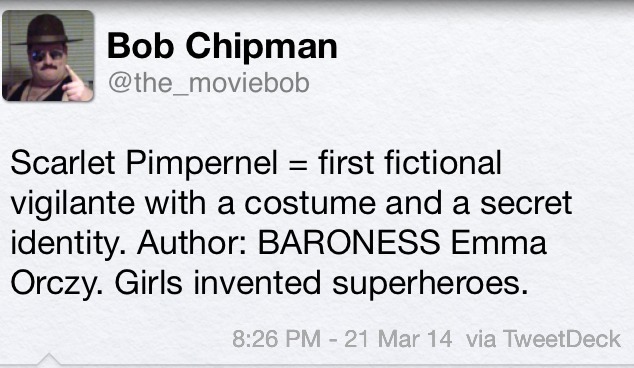Click the word vigilante
The image size is (634, 368).
[72, 204]
